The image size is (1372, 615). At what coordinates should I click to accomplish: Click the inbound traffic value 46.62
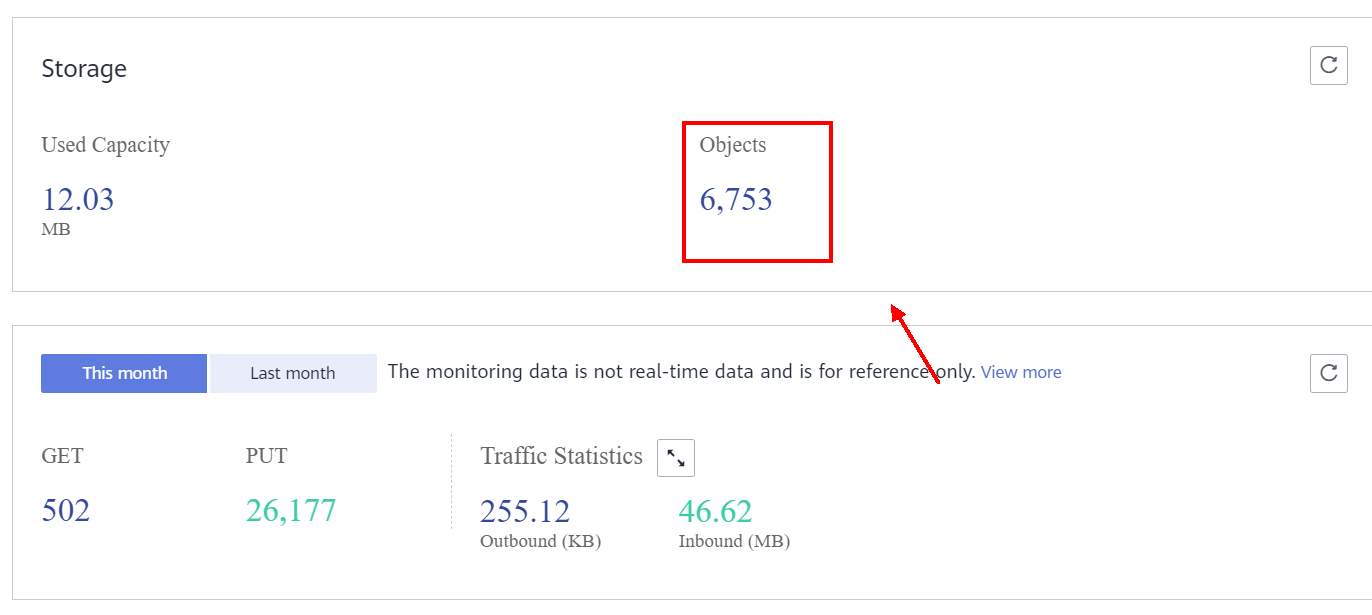(715, 512)
